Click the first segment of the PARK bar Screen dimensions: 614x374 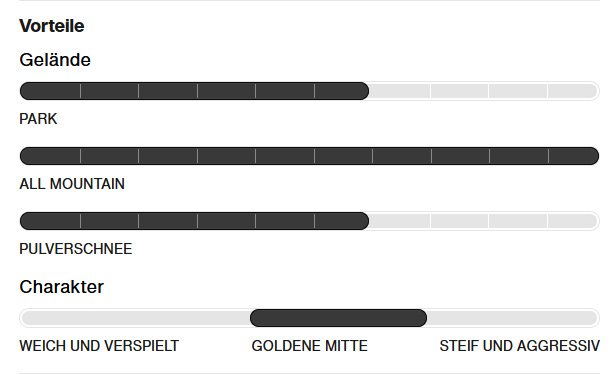point(50,91)
